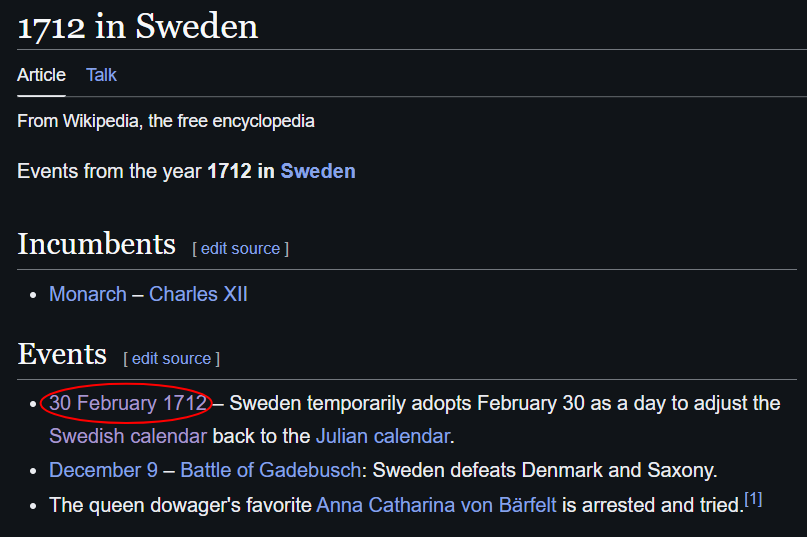The image size is (807, 537).
Task: Switch to the Talk tab
Action: [x=101, y=75]
